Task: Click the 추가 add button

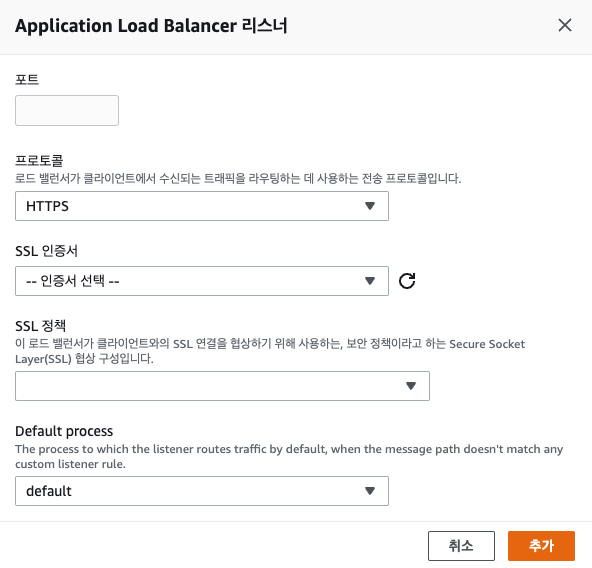Action: click(x=541, y=546)
